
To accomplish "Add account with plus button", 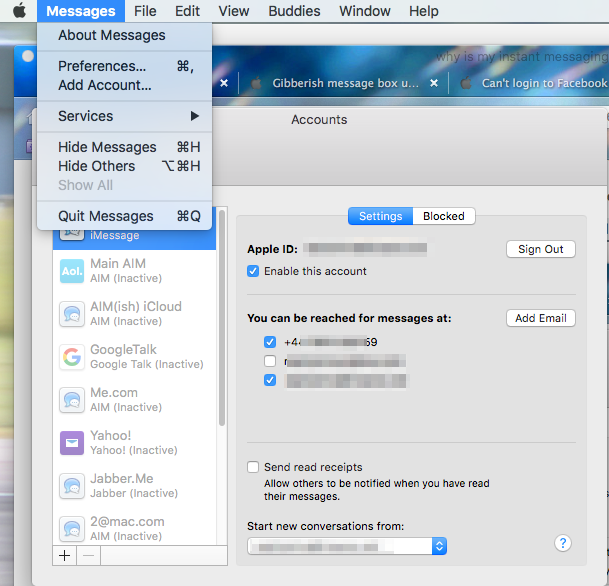I will (64, 556).
